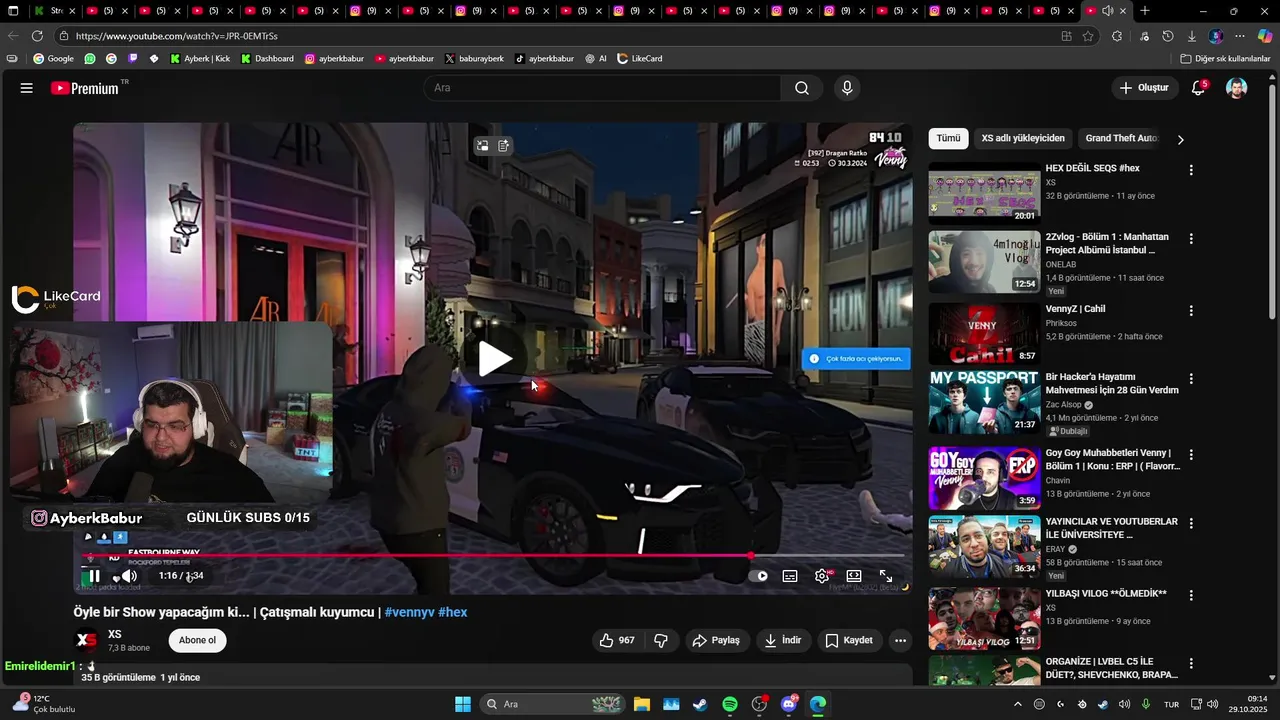Open the player settings gear
The width and height of the screenshot is (1280, 720).
point(822,576)
